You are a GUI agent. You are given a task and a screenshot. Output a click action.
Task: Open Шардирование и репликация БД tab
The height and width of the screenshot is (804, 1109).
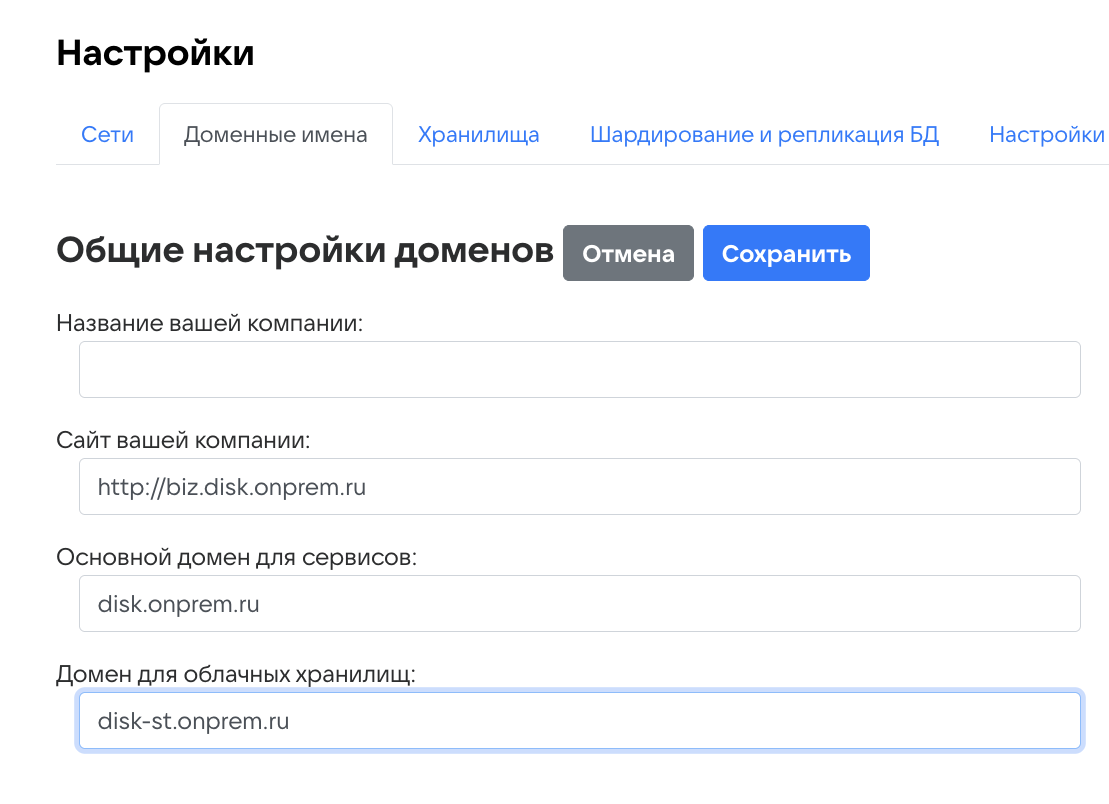point(765,134)
